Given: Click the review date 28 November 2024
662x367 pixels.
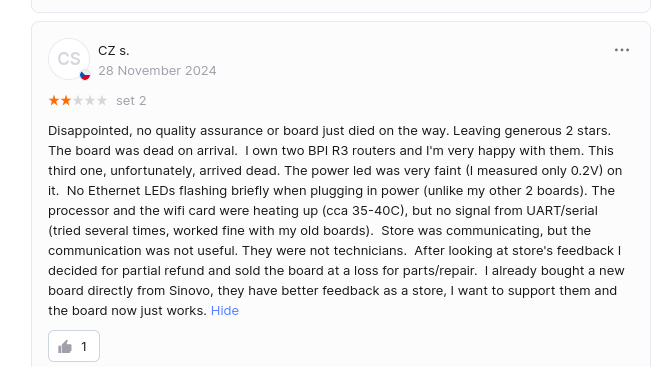Looking at the screenshot, I should point(157,71).
